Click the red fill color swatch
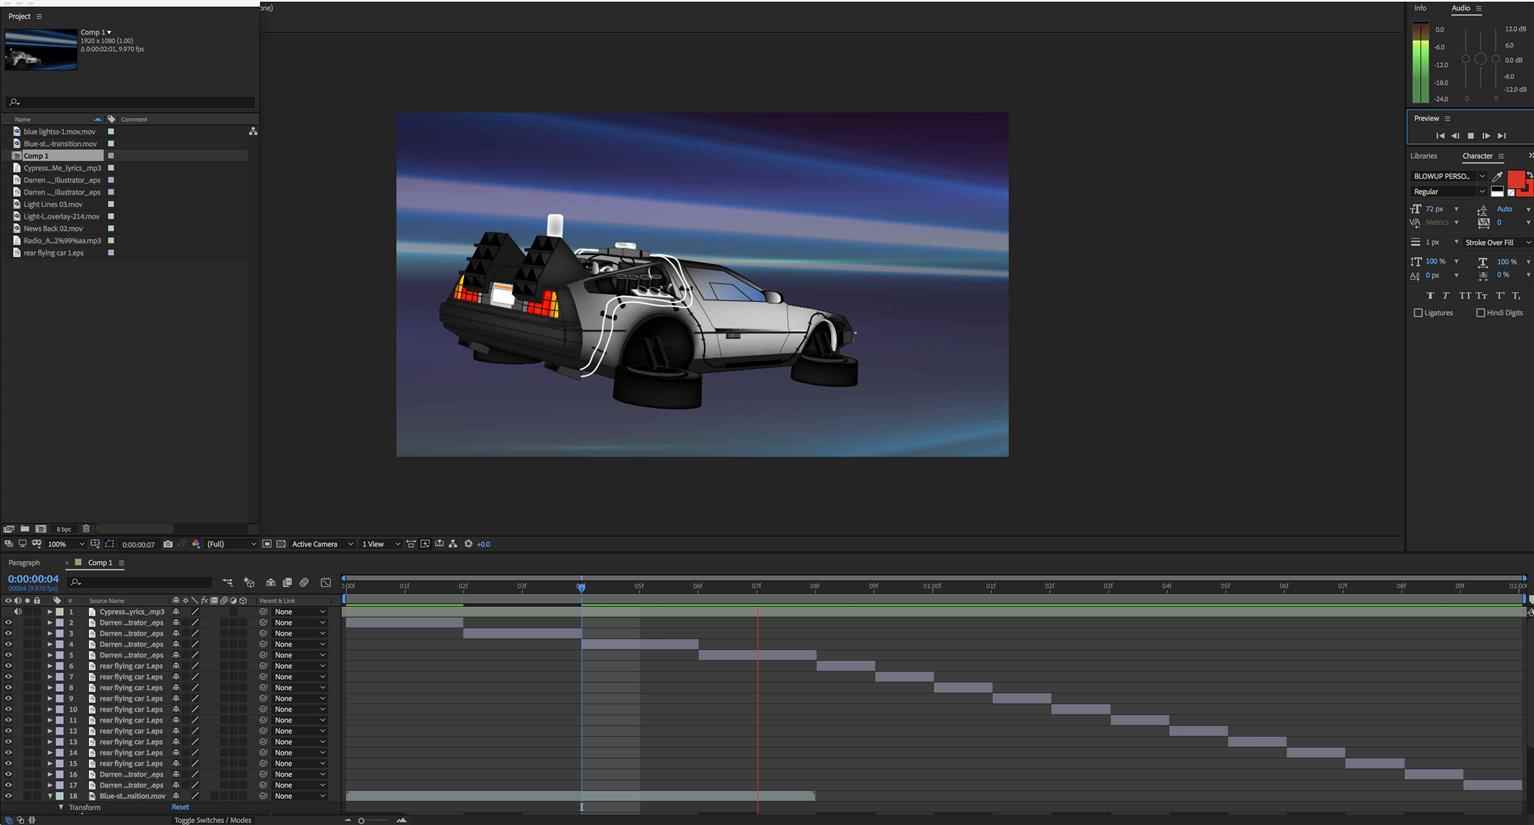1534x825 pixels. pyautogui.click(x=1516, y=181)
